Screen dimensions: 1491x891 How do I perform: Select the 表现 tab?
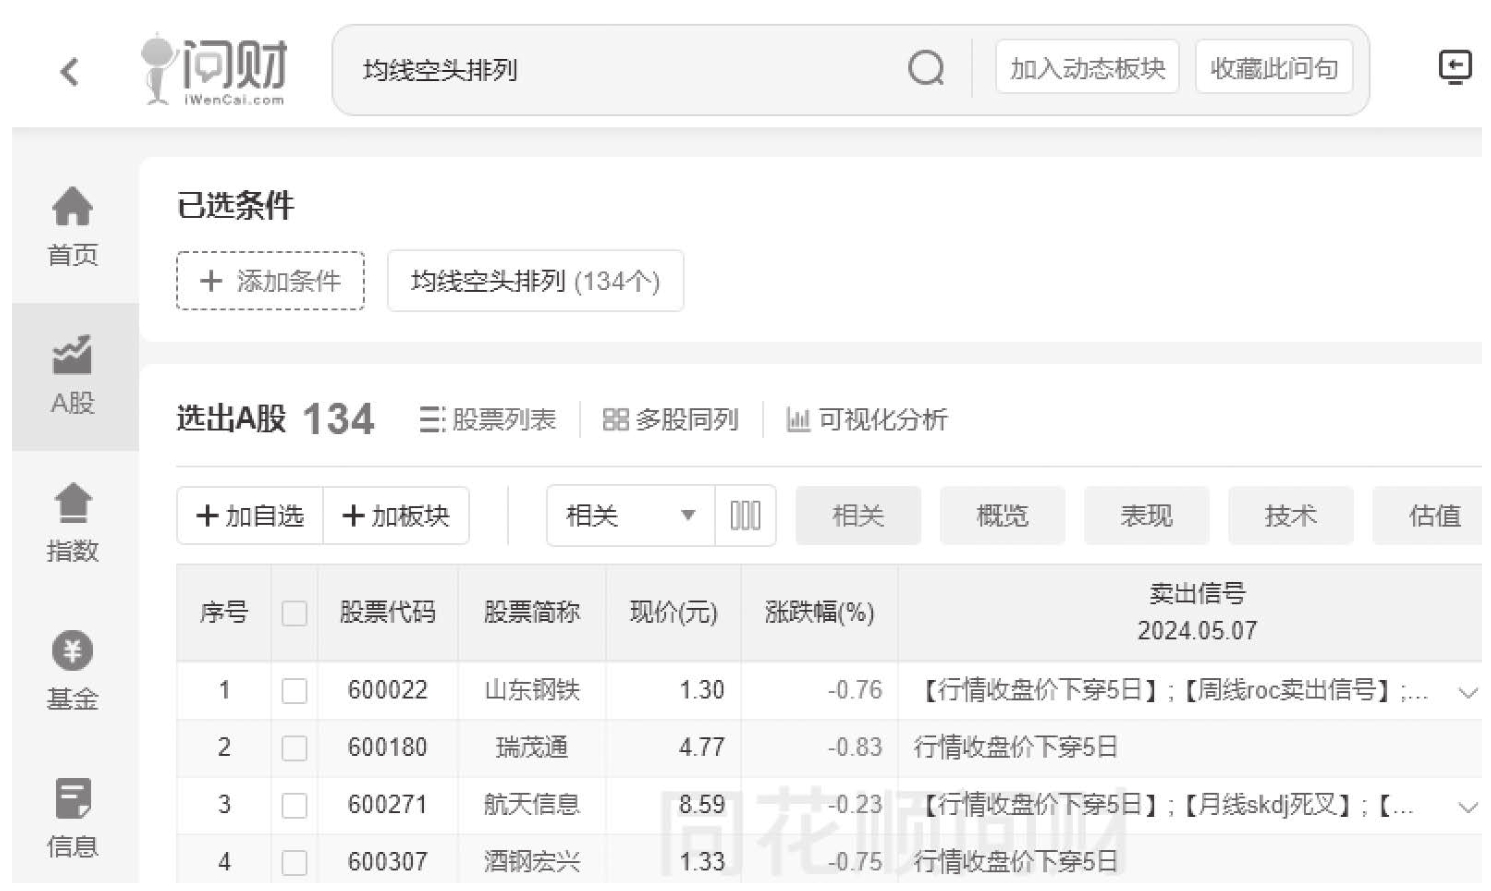click(x=1146, y=516)
